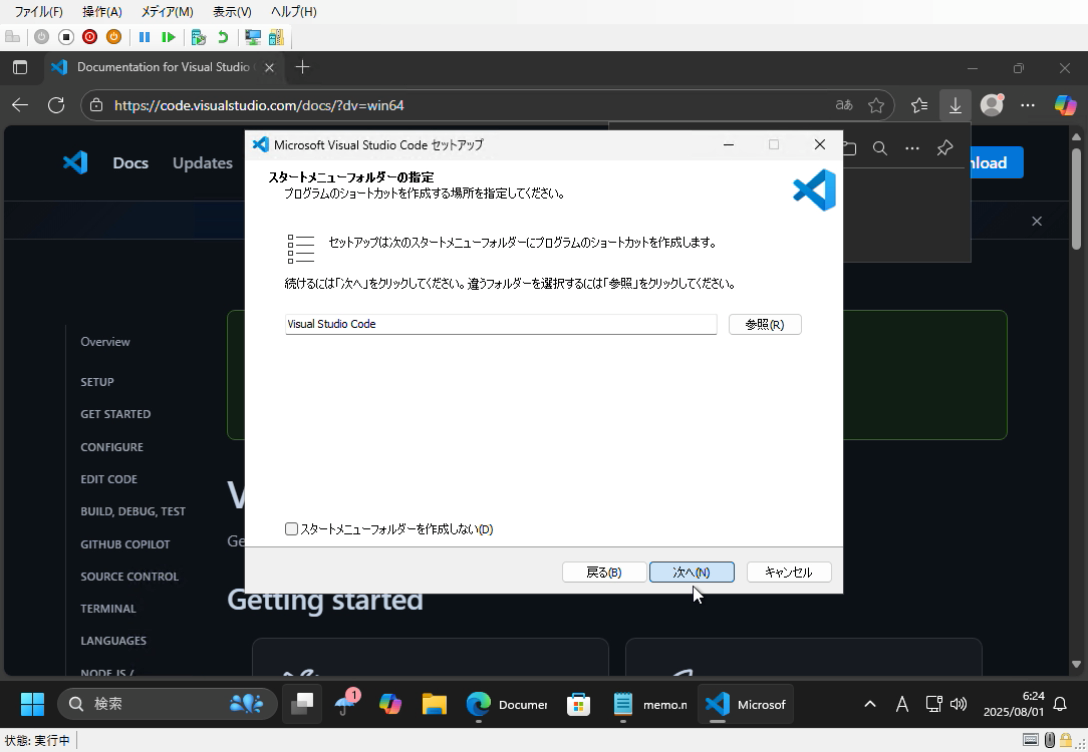Click the Edge address bar URL
The width and height of the screenshot is (1088, 752).
click(x=259, y=105)
